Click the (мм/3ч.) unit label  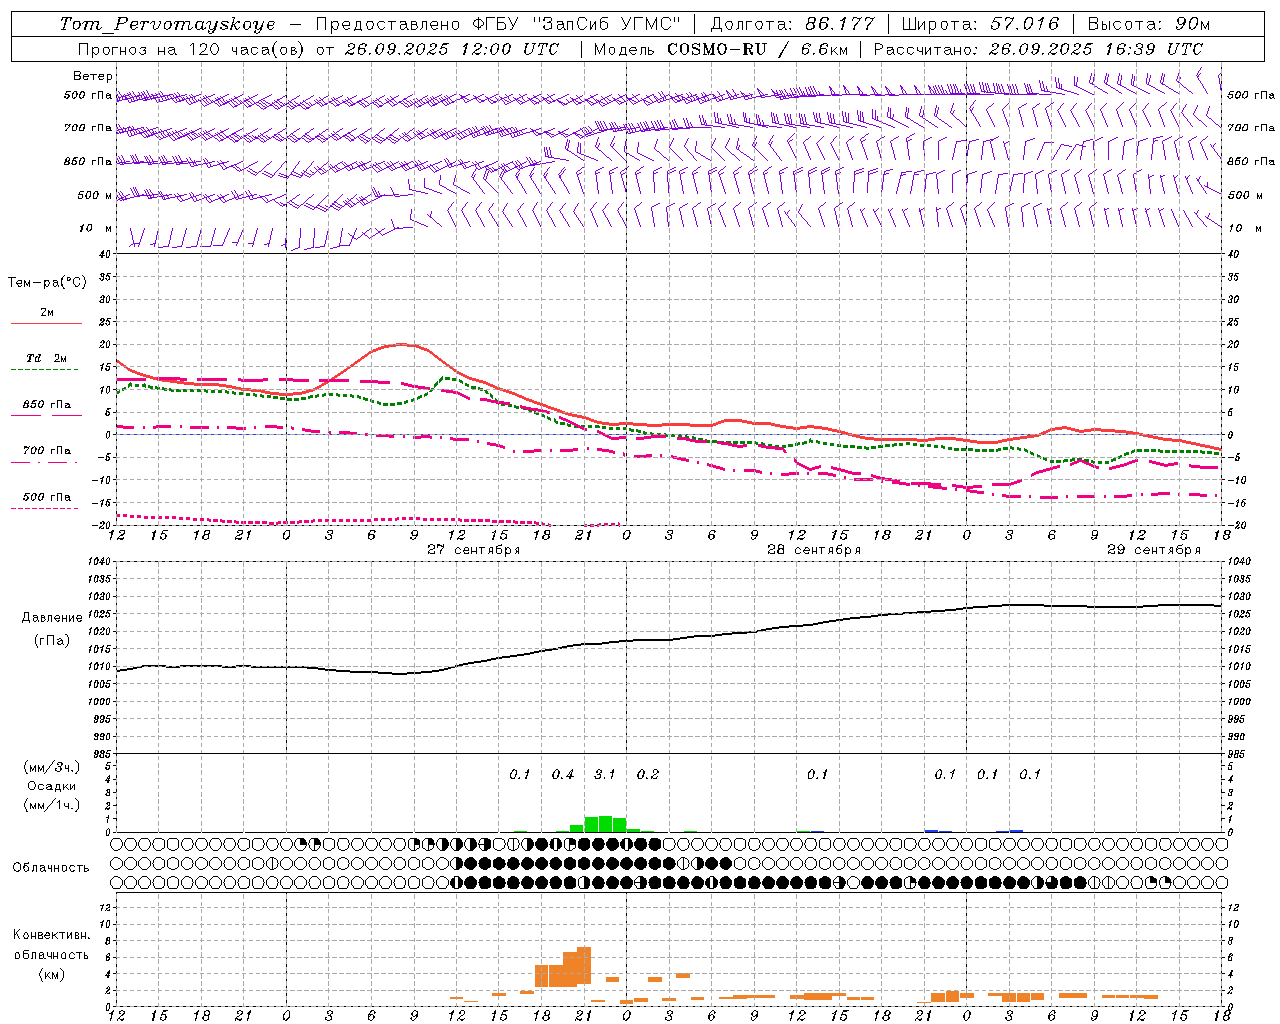(x=52, y=767)
